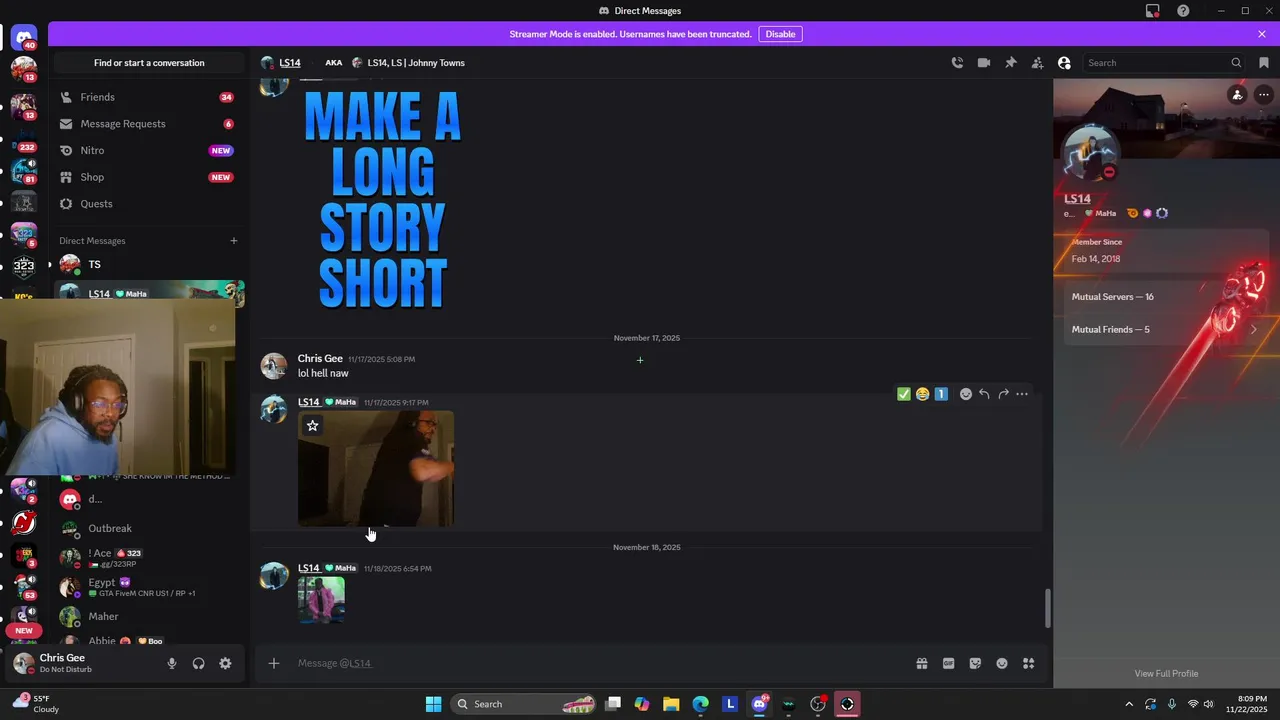Start a voice call with LS14
This screenshot has width=1280, height=720.
[957, 63]
